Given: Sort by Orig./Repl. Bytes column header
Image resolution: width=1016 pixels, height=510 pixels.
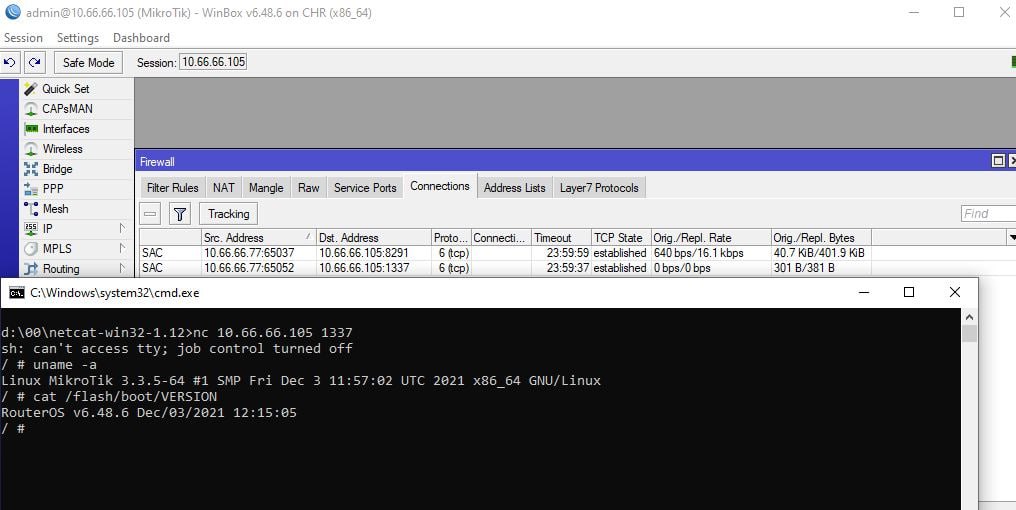Looking at the screenshot, I should 821,238.
